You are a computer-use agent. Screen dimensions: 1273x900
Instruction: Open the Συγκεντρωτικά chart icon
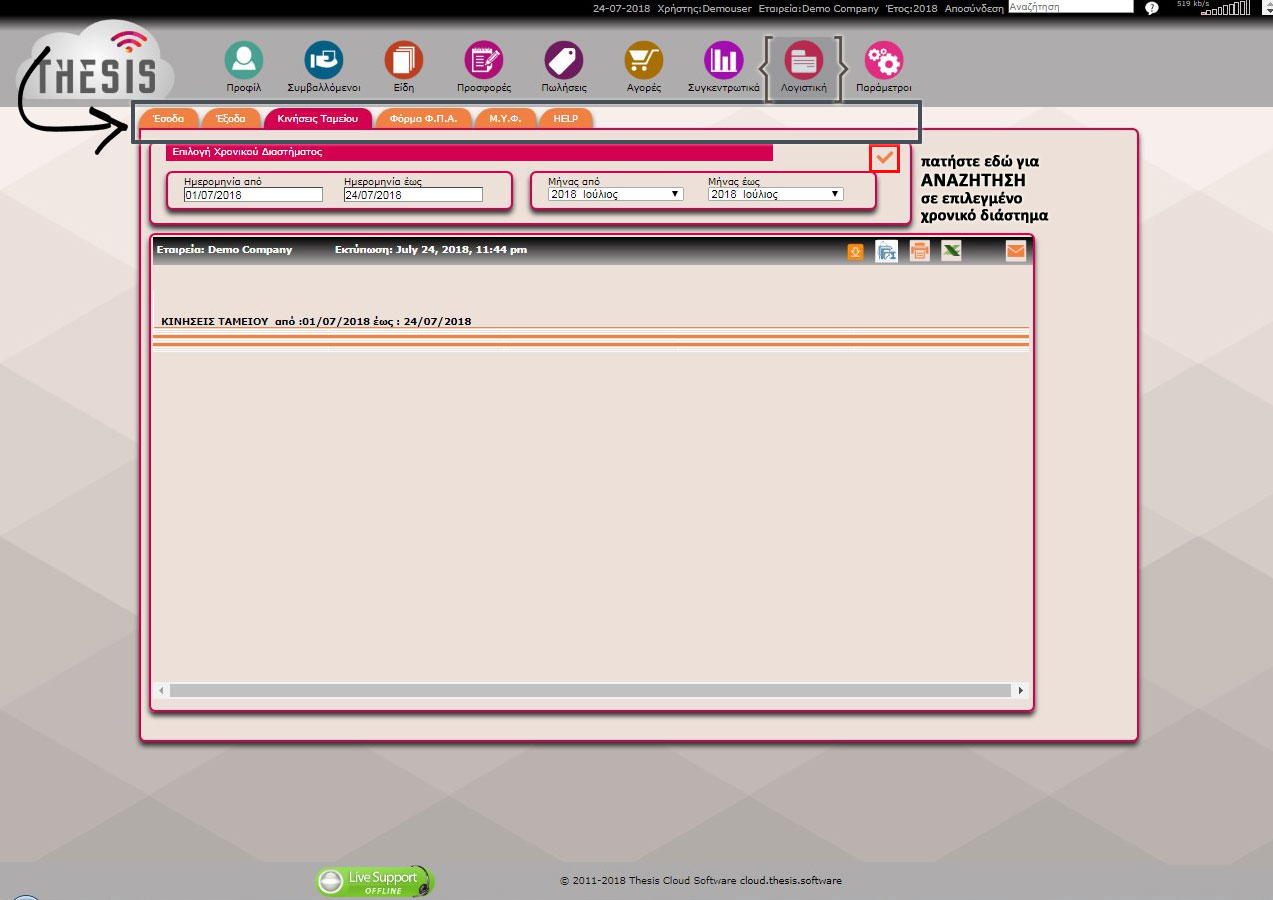tap(723, 61)
